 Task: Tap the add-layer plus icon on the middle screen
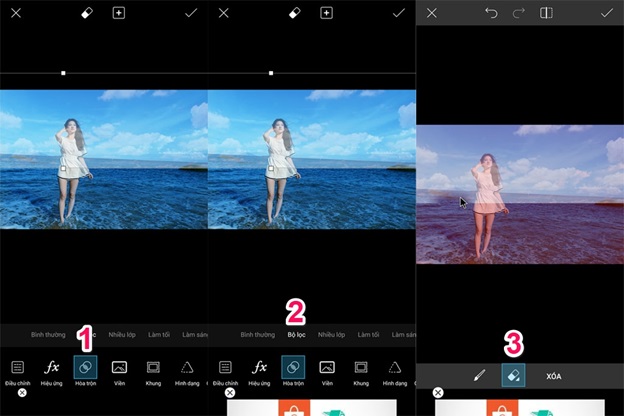tap(326, 13)
